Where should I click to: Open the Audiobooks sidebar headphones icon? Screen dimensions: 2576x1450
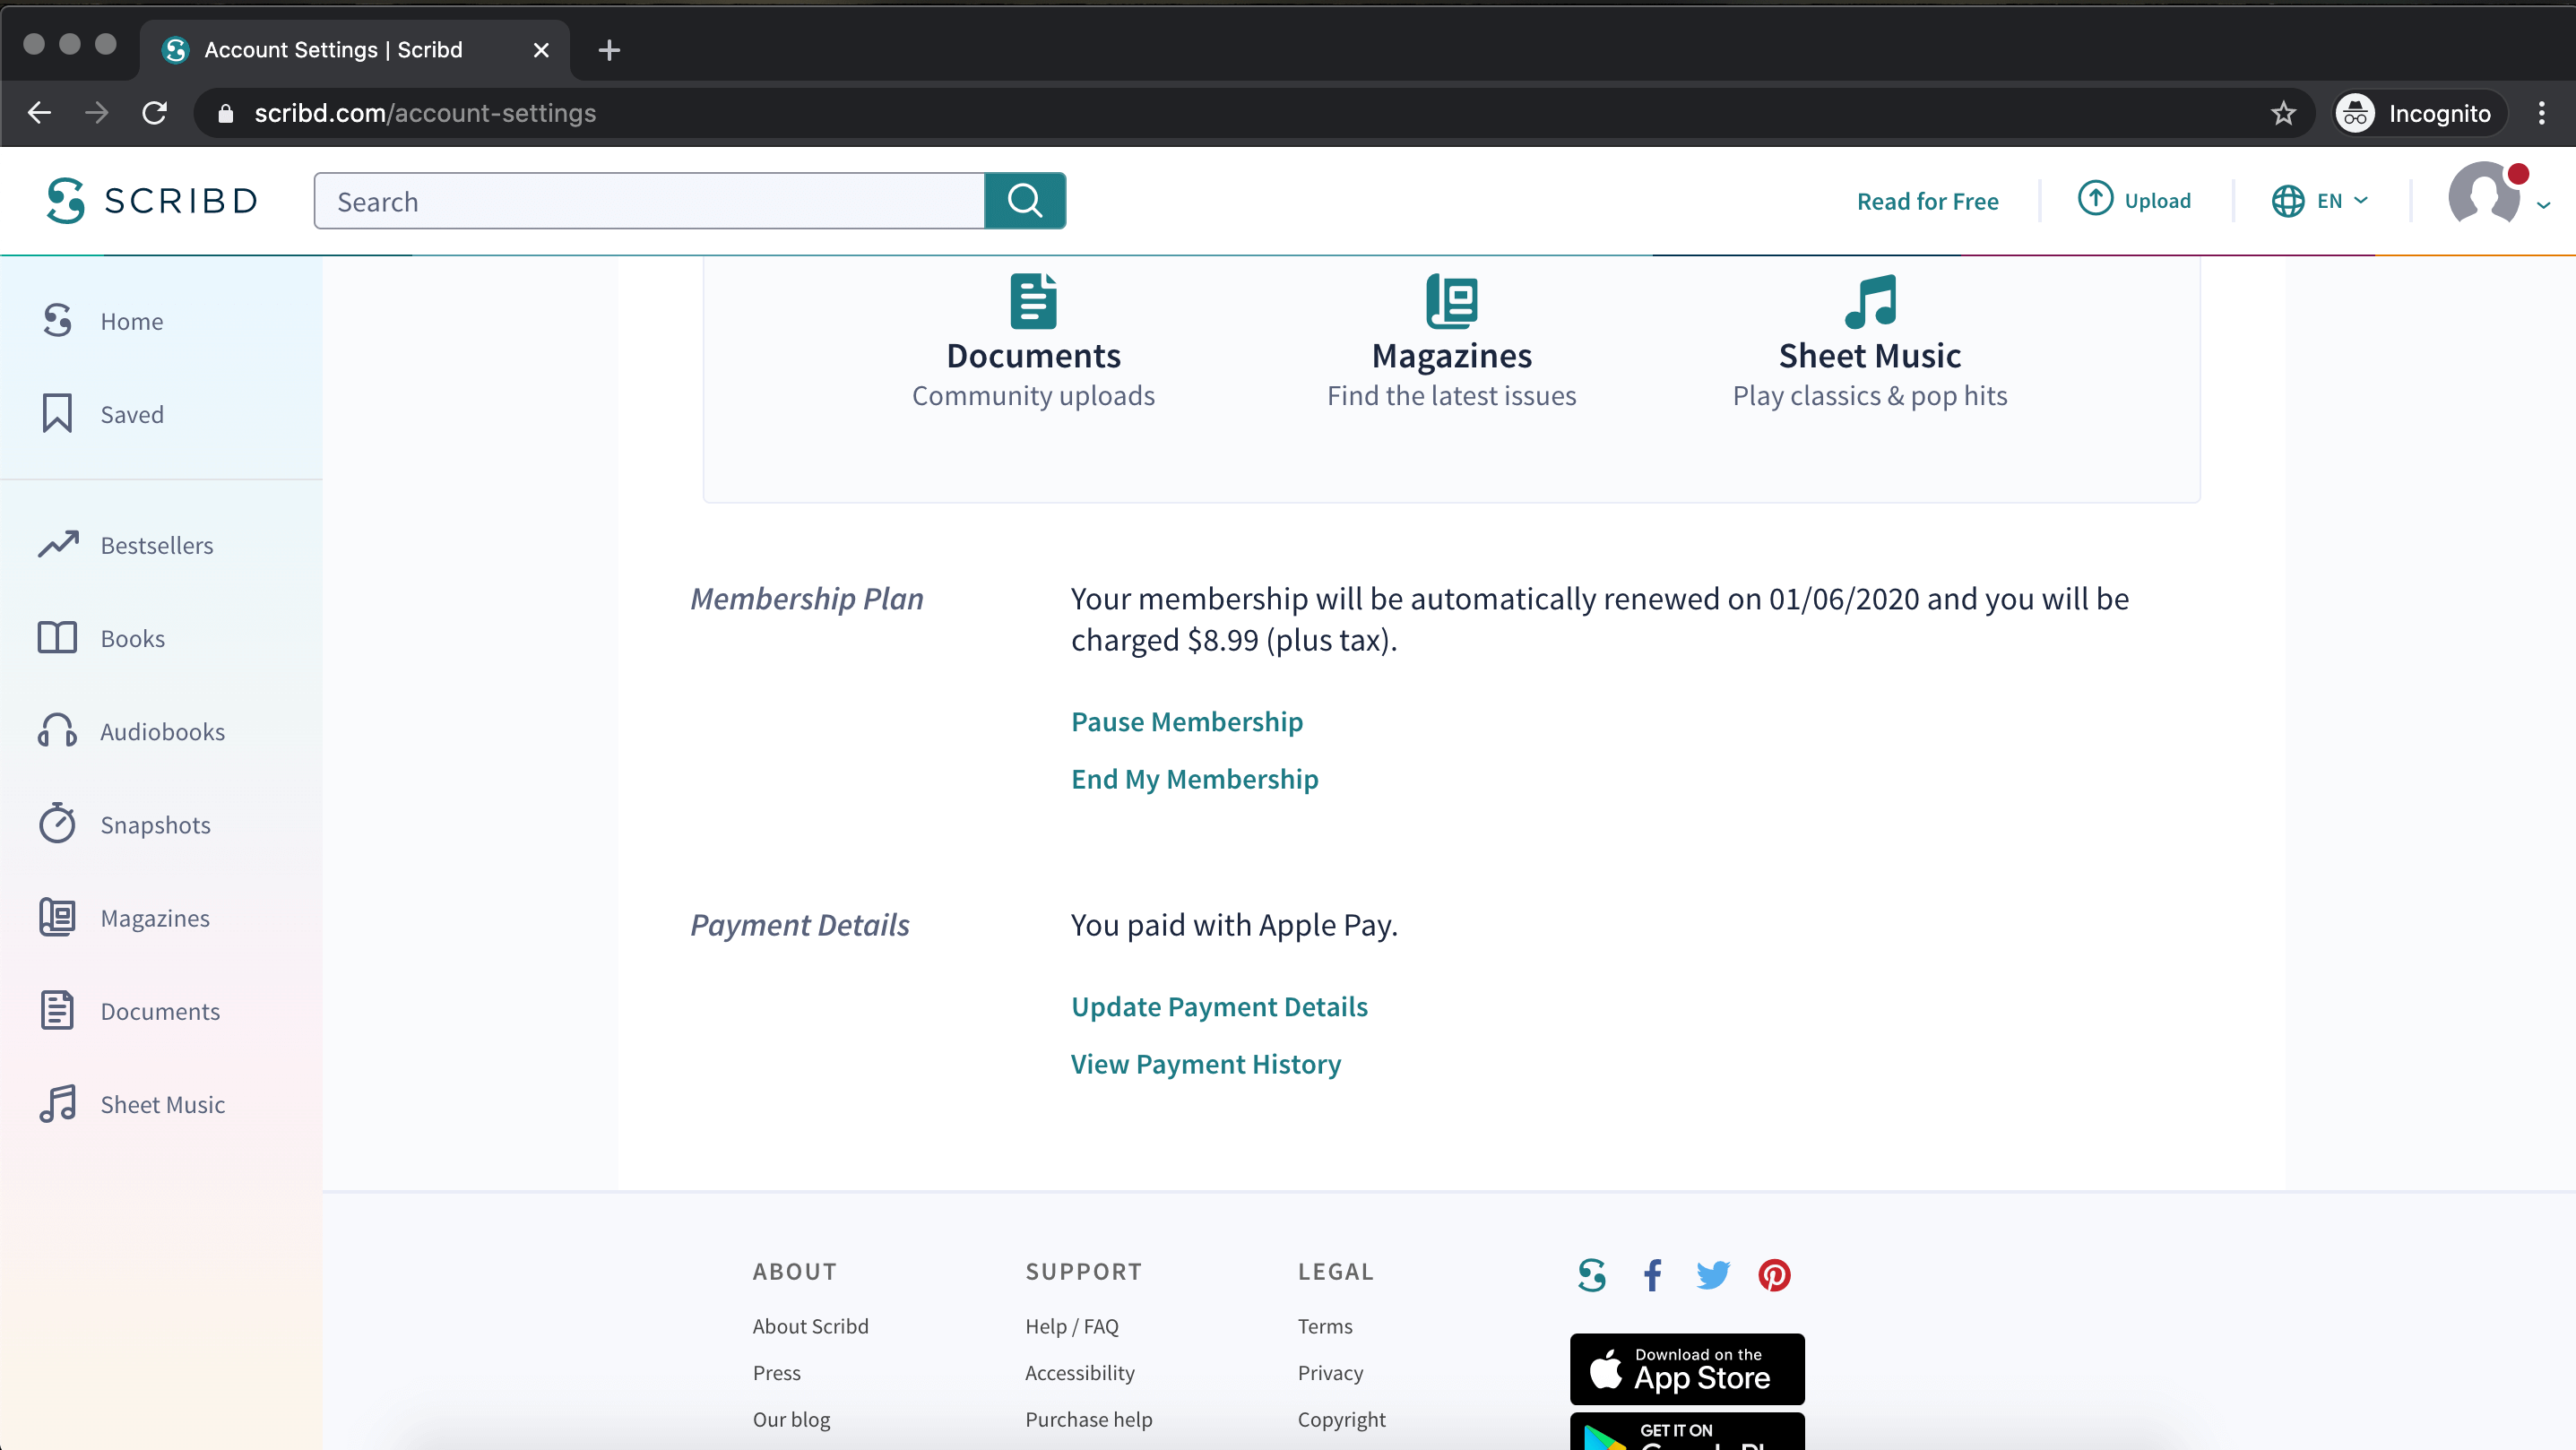[x=57, y=731]
